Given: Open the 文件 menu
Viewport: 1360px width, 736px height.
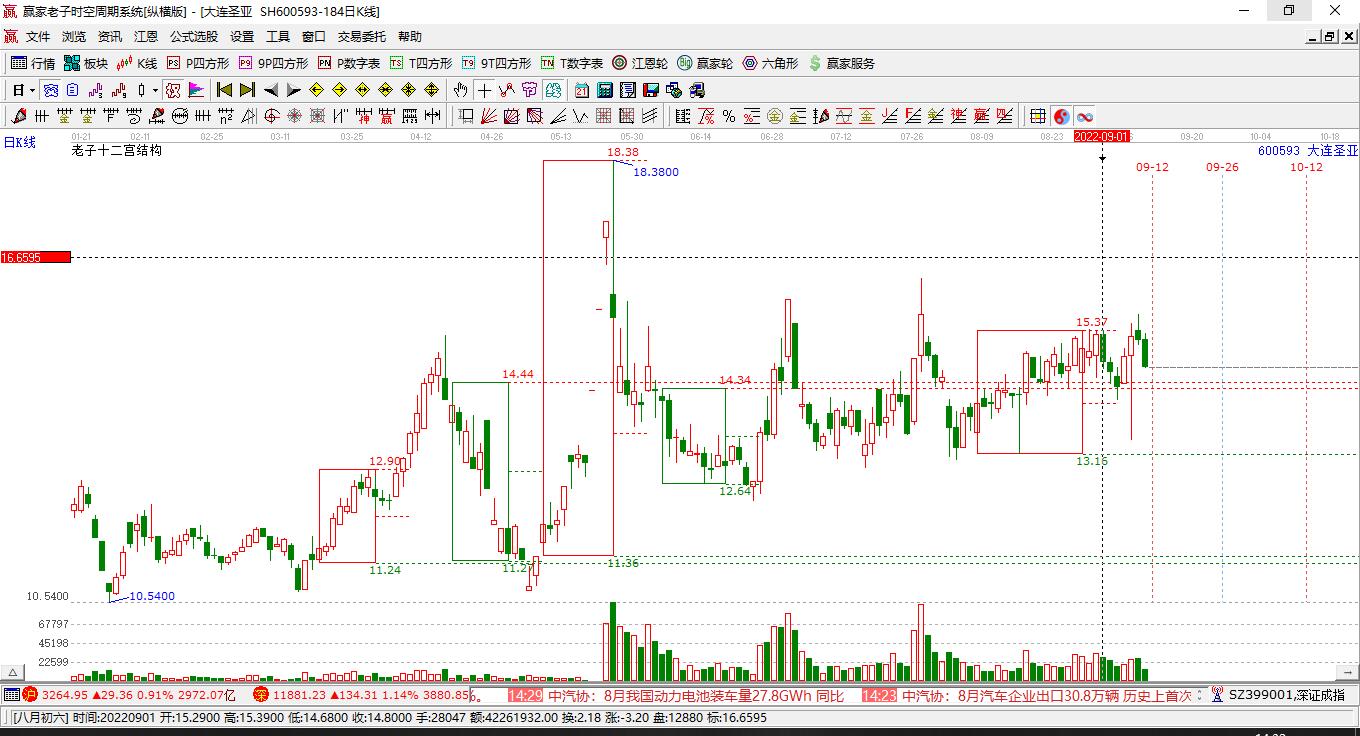Looking at the screenshot, I should coord(38,37).
